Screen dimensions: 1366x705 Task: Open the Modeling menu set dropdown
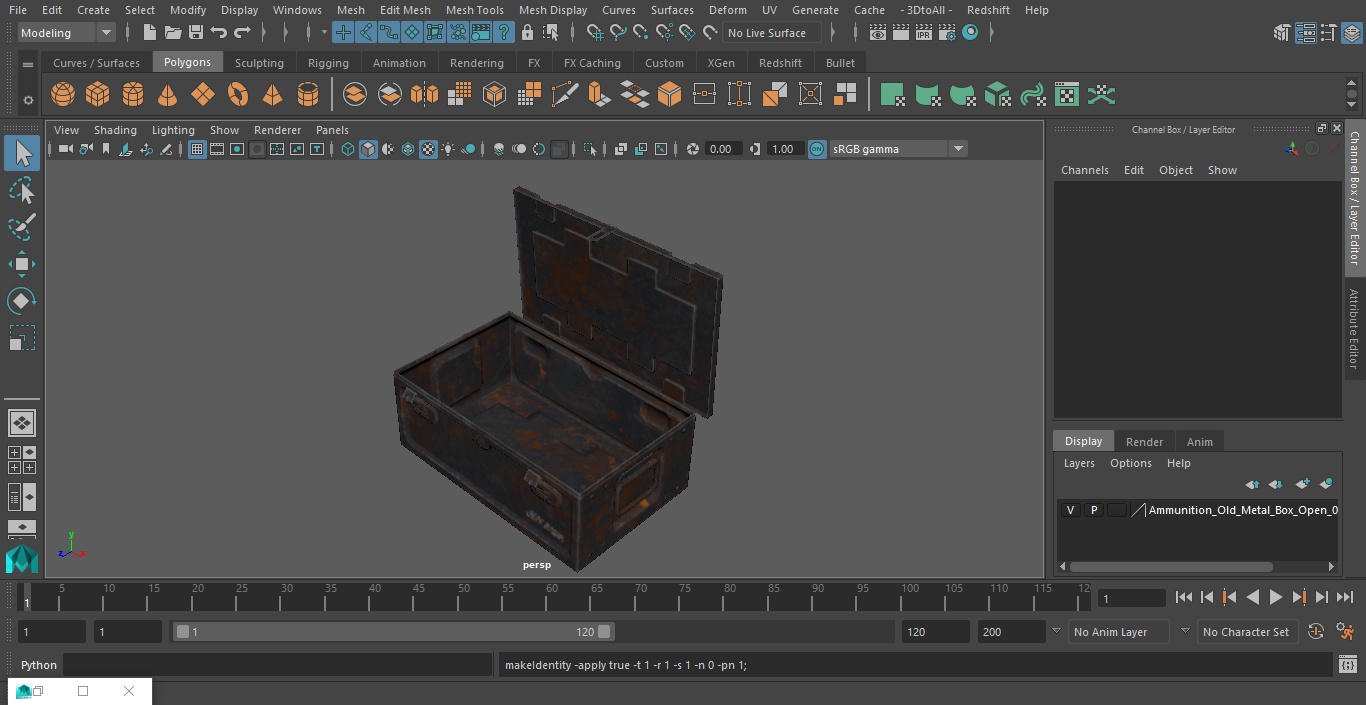tap(67, 33)
